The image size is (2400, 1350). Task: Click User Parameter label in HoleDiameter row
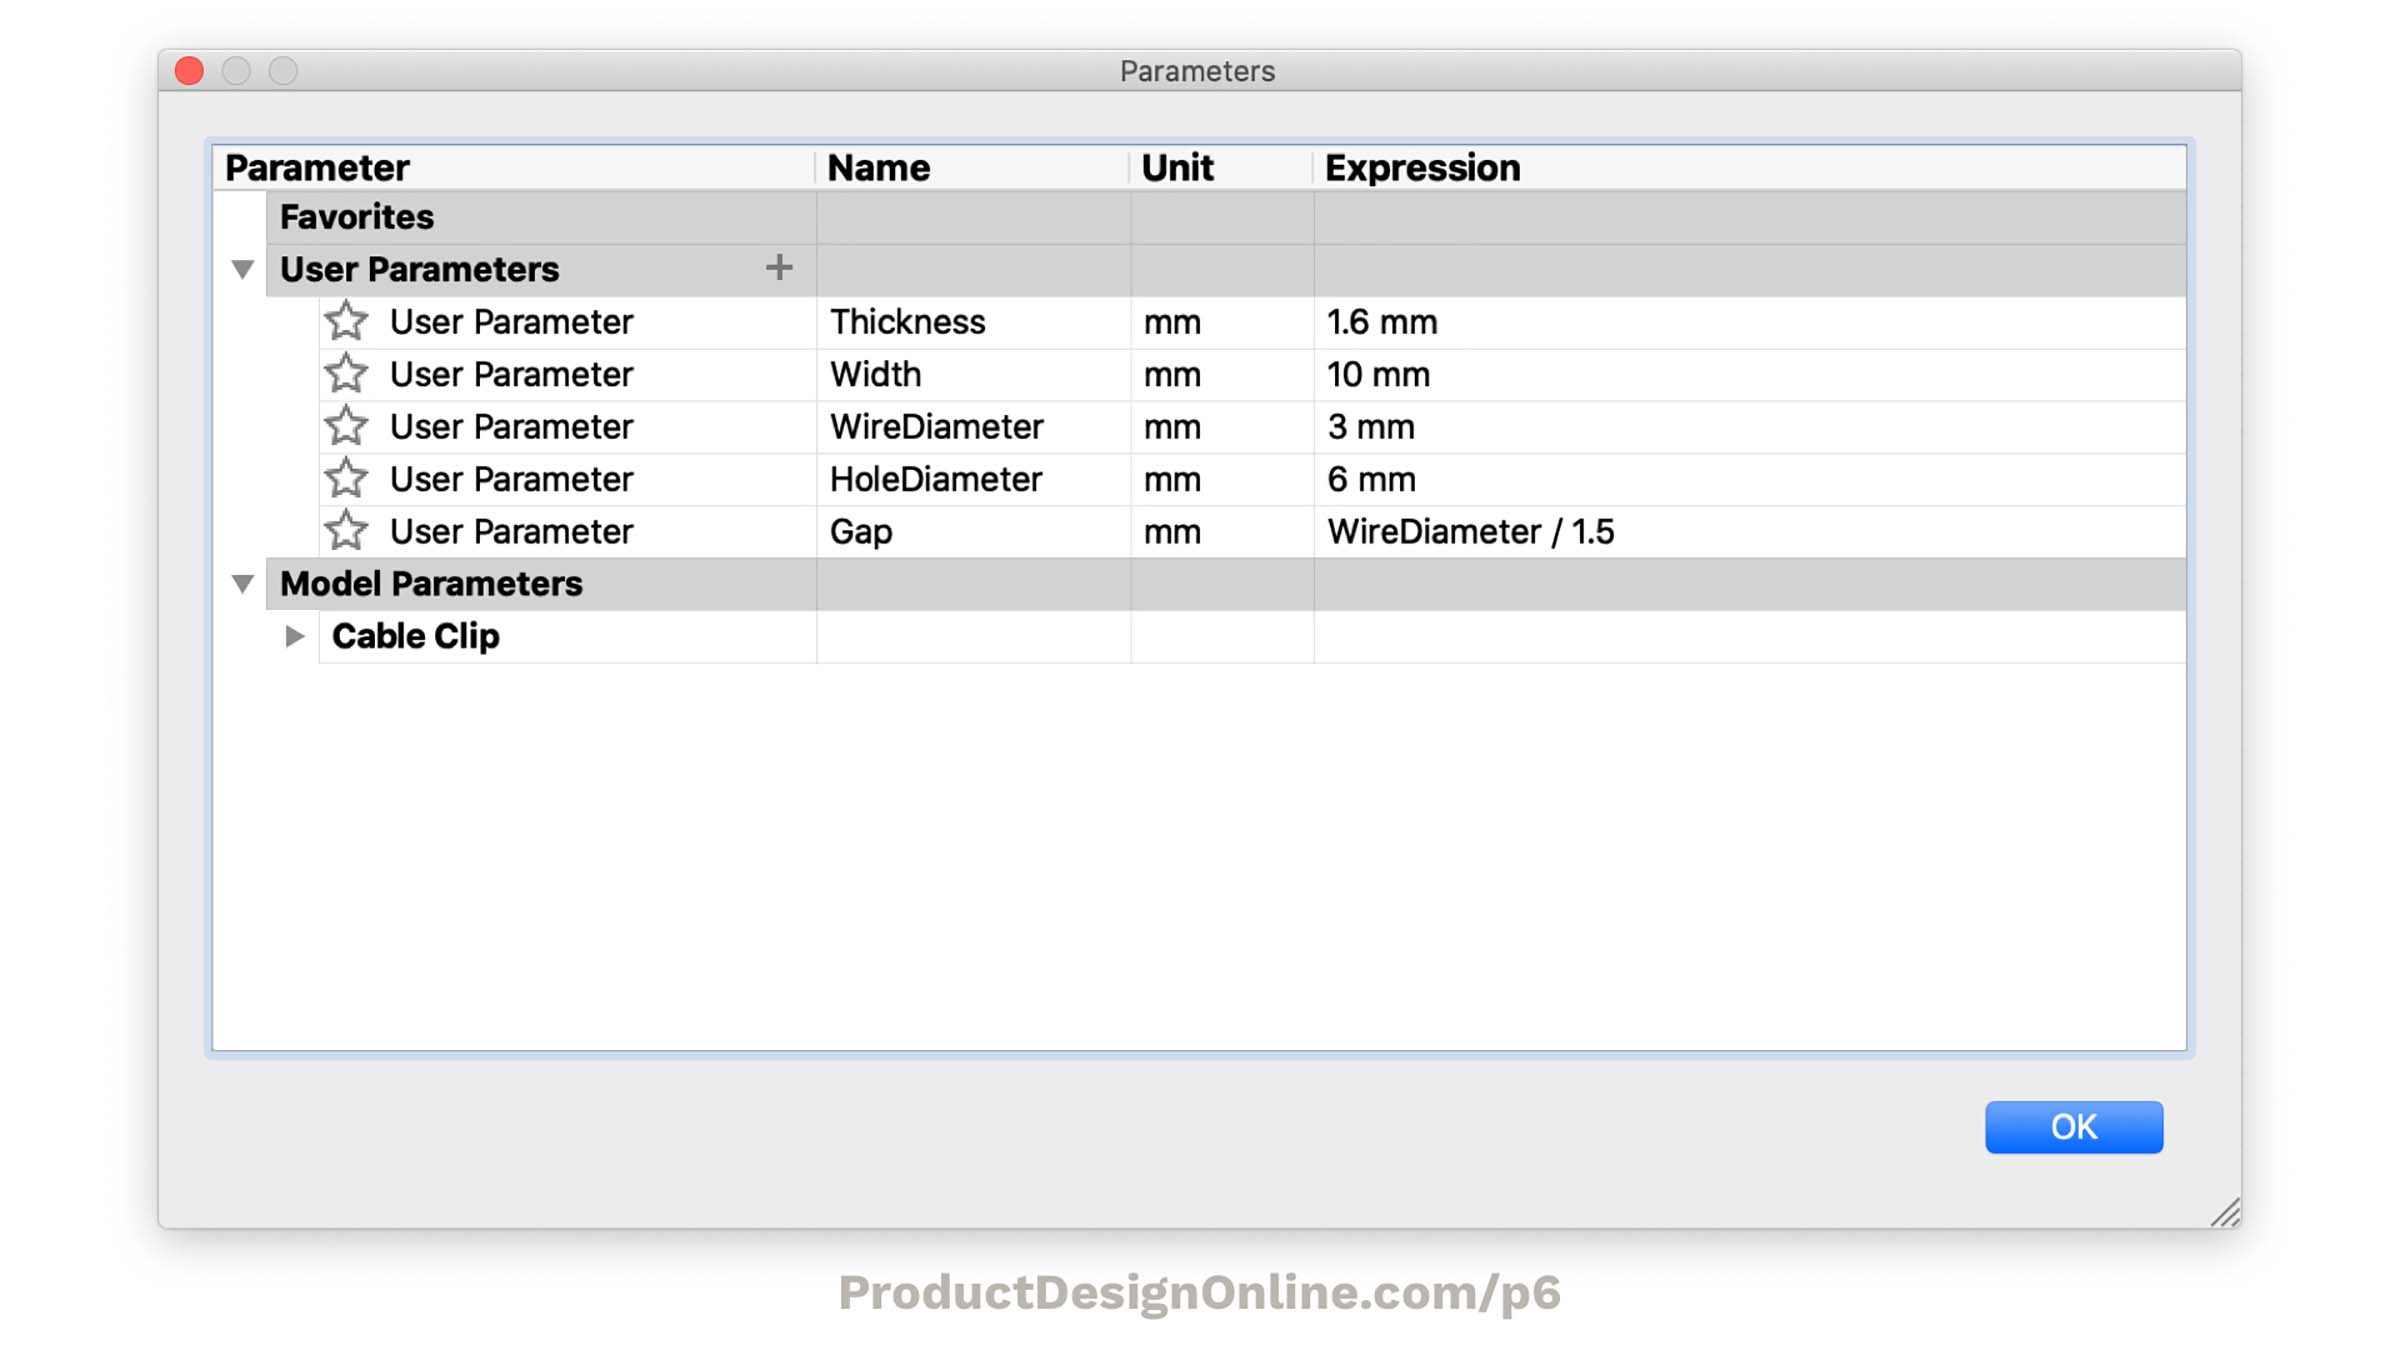pyautogui.click(x=511, y=479)
